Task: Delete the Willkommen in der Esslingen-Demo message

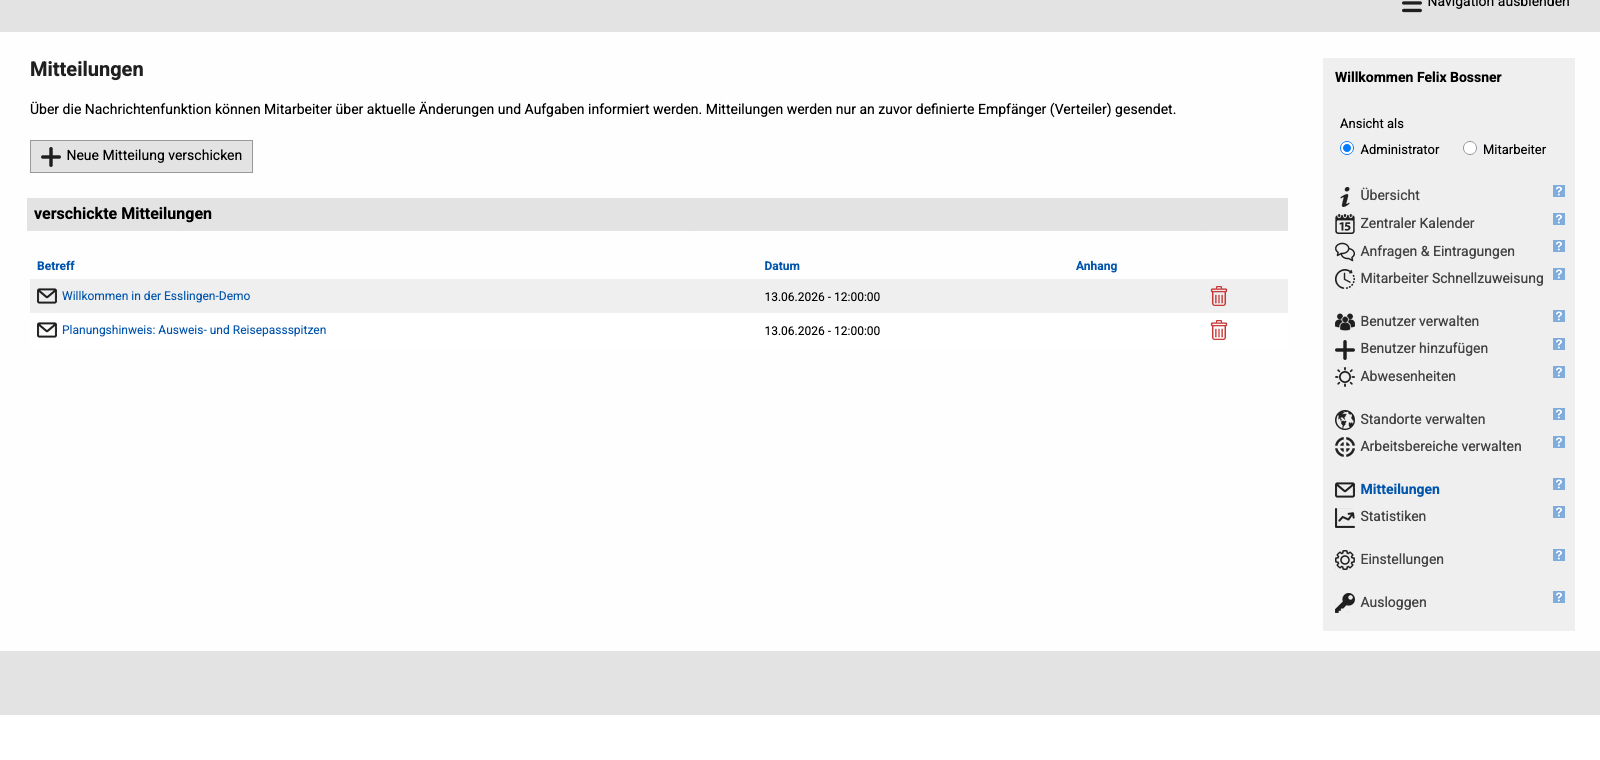Action: point(1218,296)
